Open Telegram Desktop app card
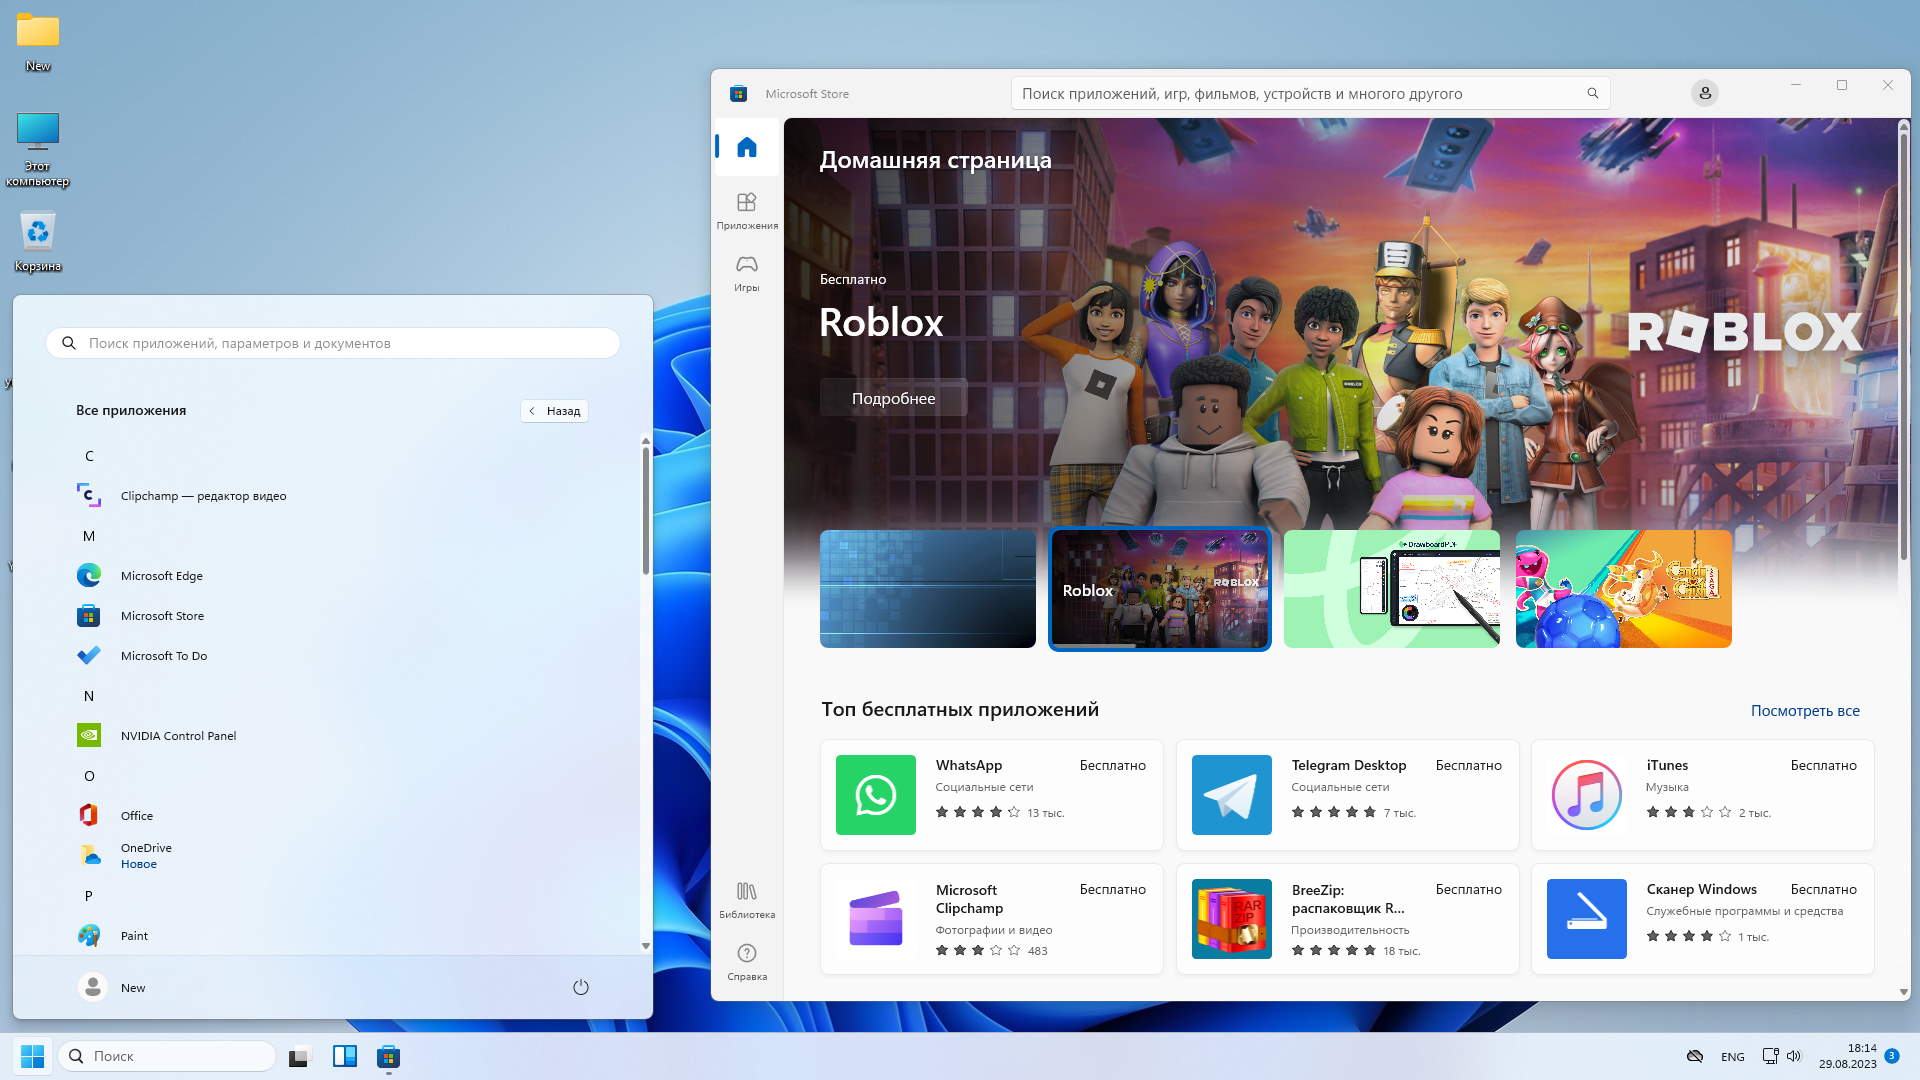 coord(1347,795)
